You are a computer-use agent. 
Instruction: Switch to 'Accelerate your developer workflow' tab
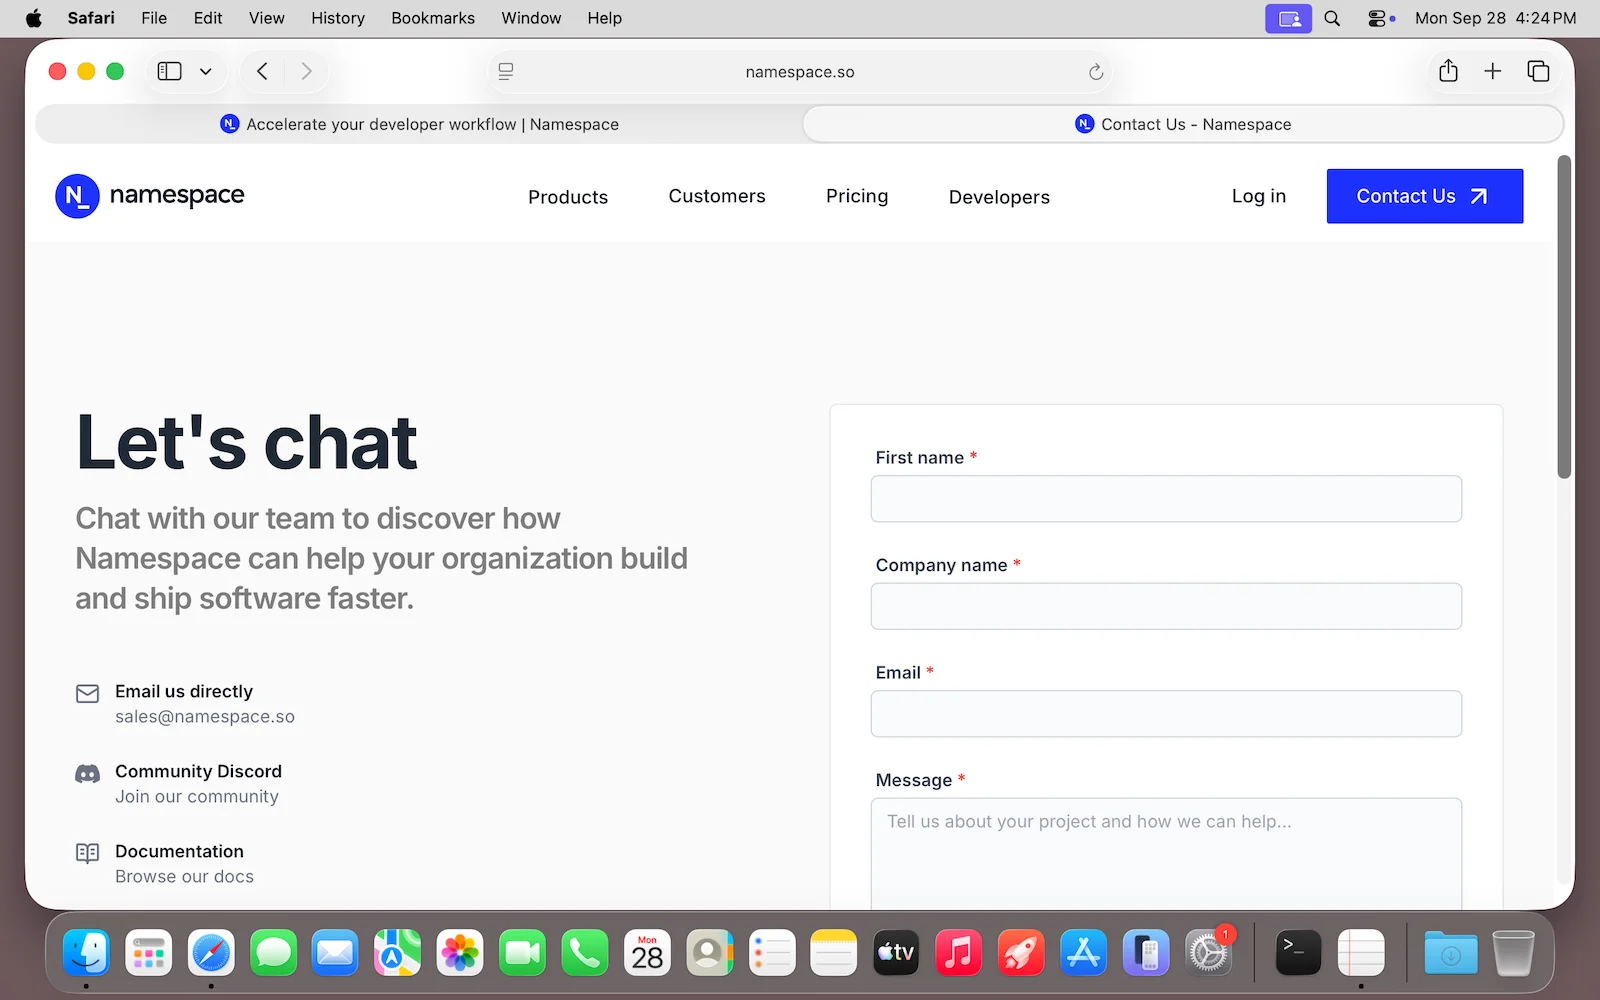(x=419, y=124)
